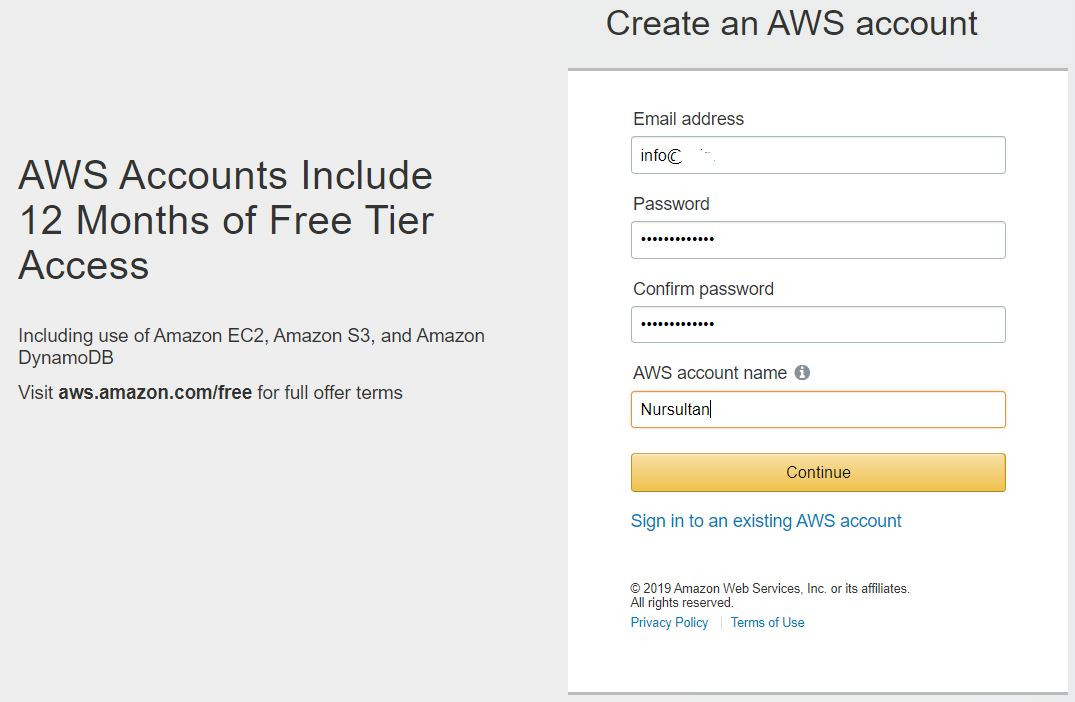
Task: Click the Confirm password field
Action: pos(818,324)
